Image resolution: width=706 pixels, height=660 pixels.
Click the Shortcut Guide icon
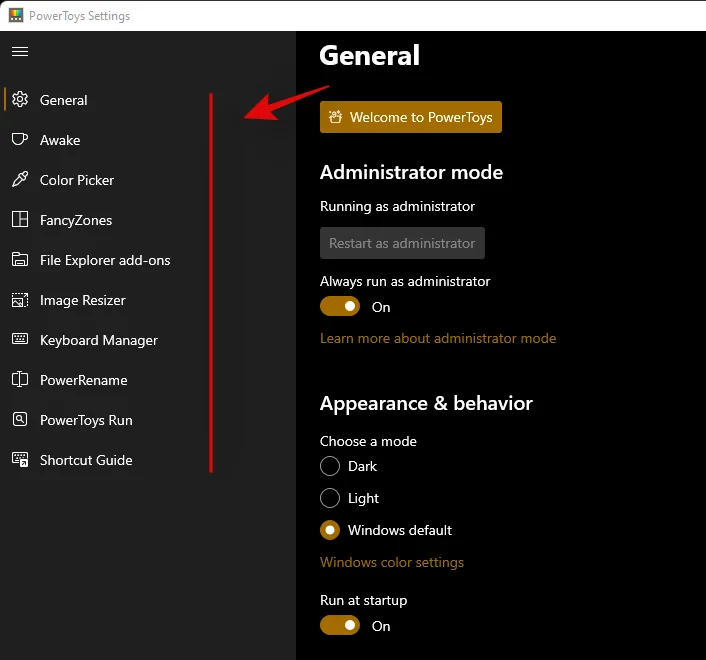click(x=20, y=460)
